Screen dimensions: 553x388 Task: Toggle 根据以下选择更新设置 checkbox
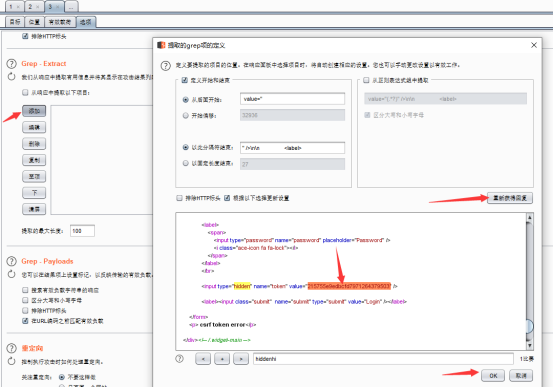pos(227,198)
